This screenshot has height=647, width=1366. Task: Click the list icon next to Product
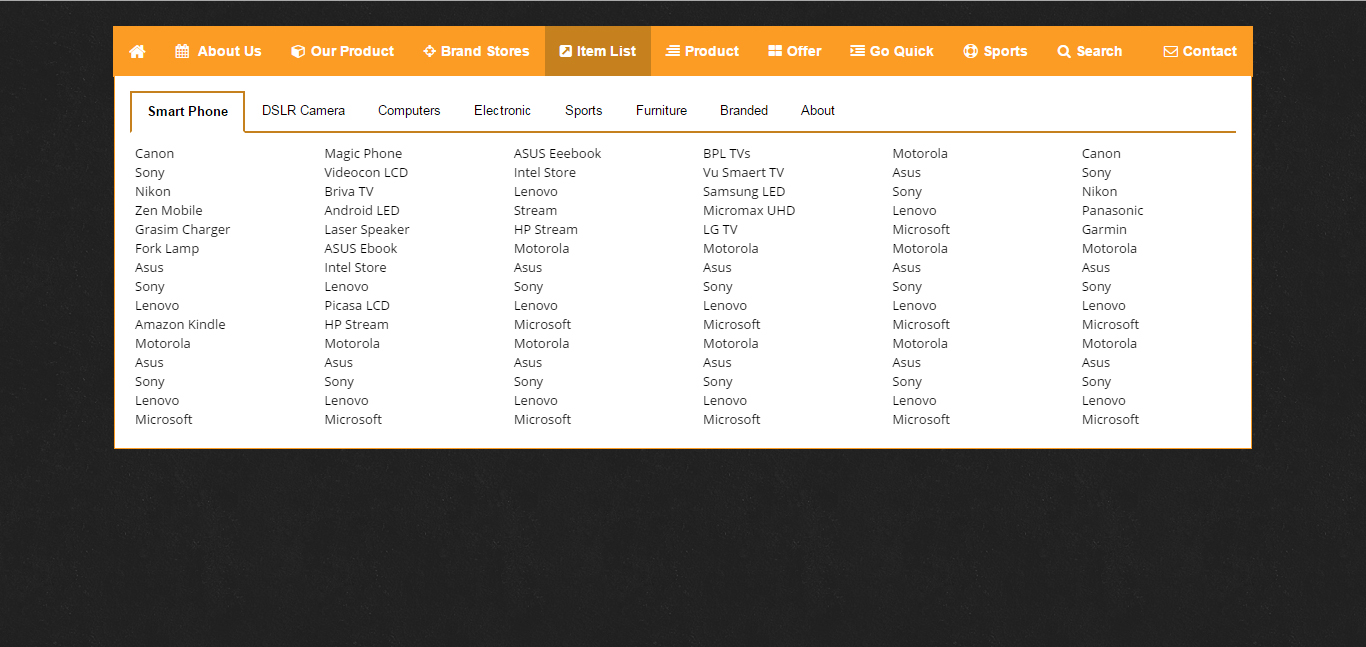tap(673, 51)
